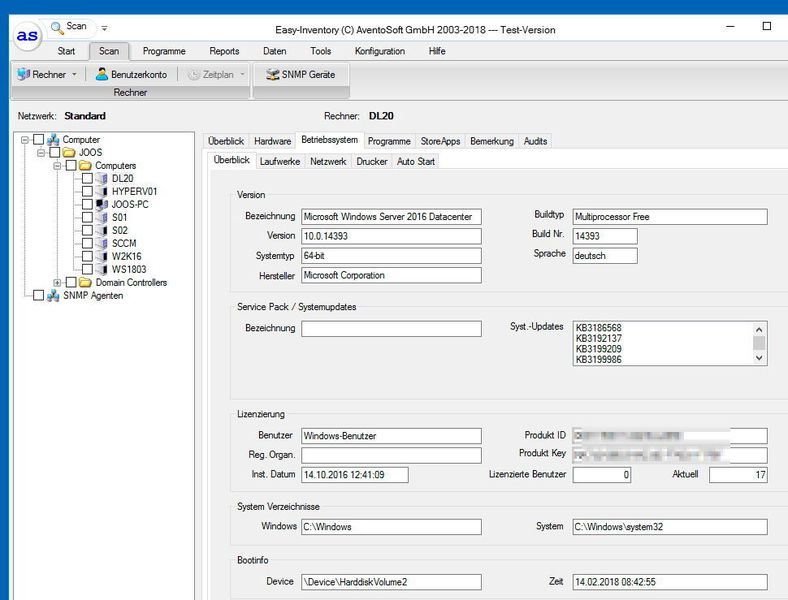Click the Lizenzierte Benutzer field
Viewport: 788px width, 600px height.
602,474
